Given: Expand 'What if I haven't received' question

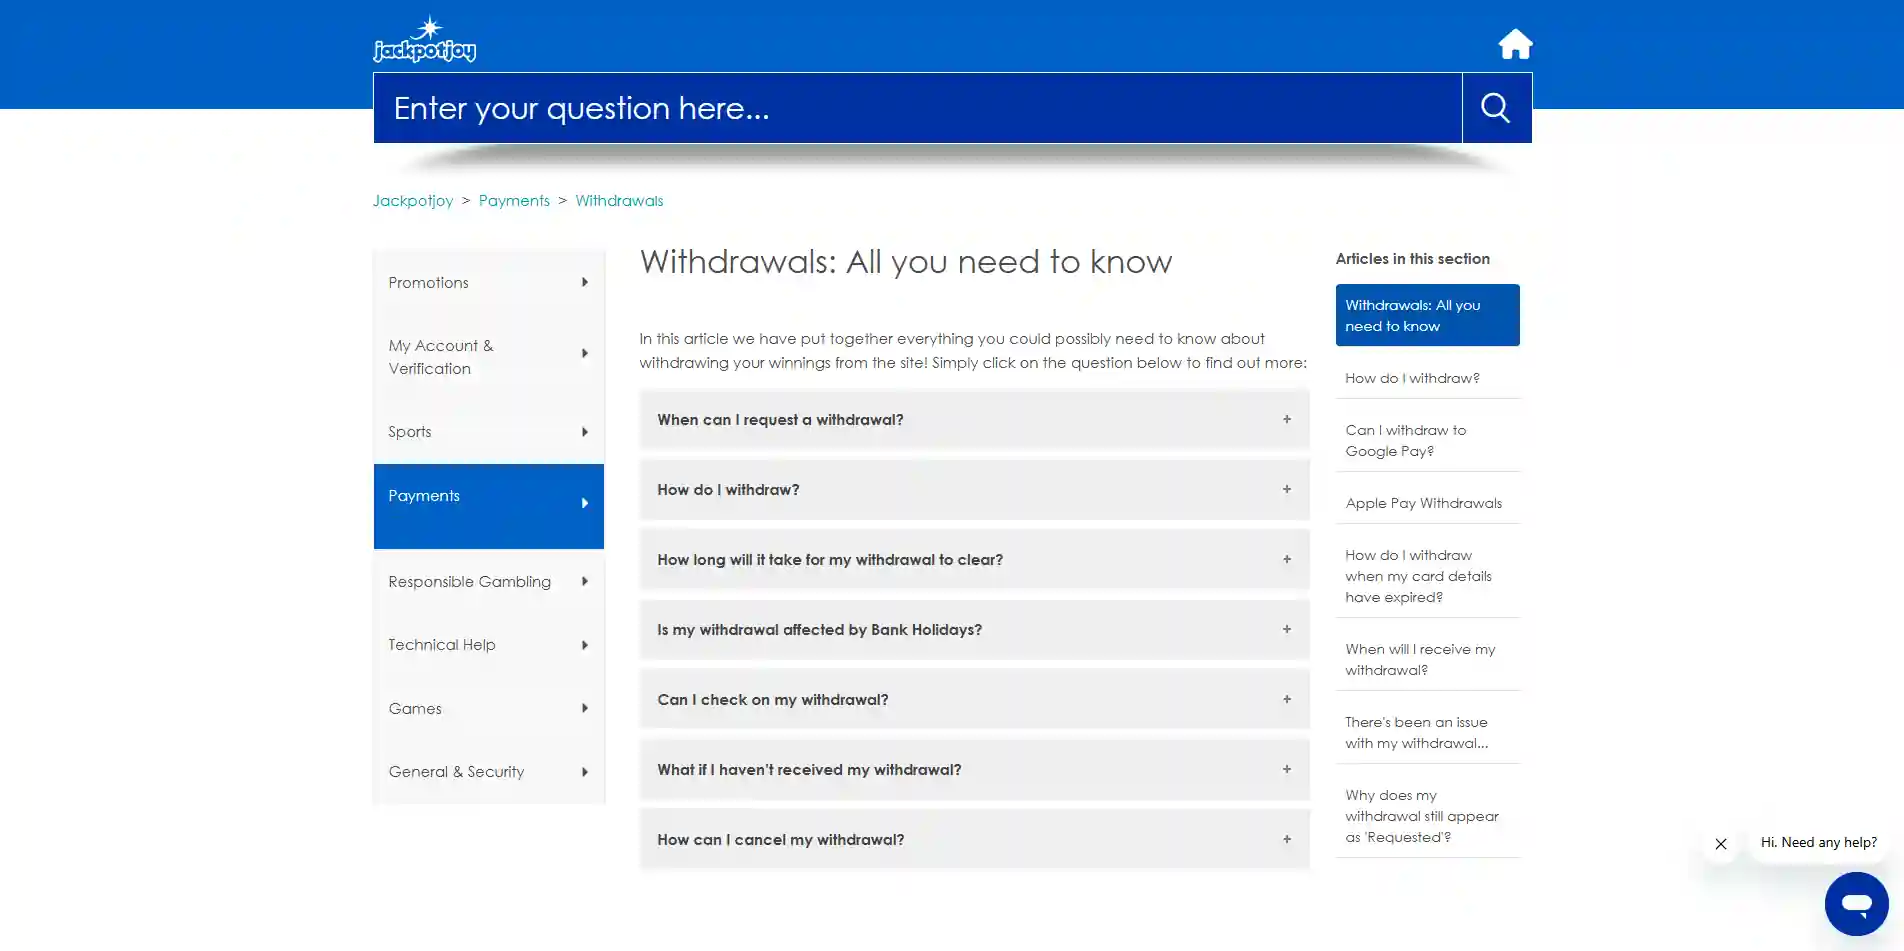Looking at the screenshot, I should pos(975,770).
